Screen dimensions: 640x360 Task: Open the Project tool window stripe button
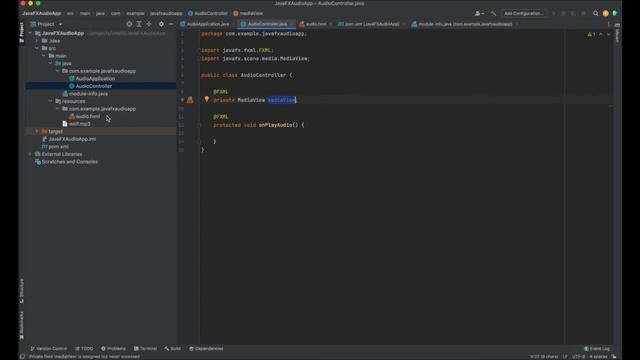[22, 32]
